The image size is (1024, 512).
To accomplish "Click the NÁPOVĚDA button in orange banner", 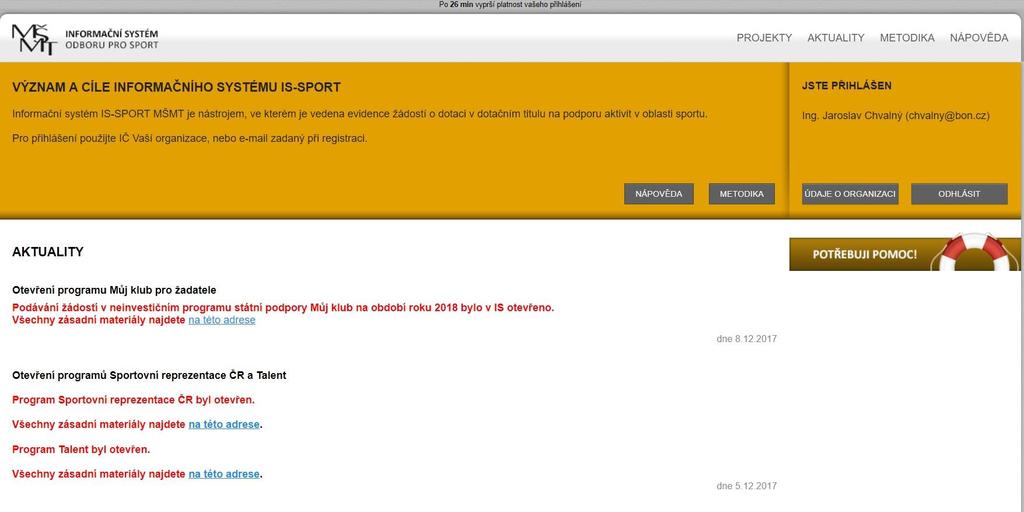I will tap(658, 194).
